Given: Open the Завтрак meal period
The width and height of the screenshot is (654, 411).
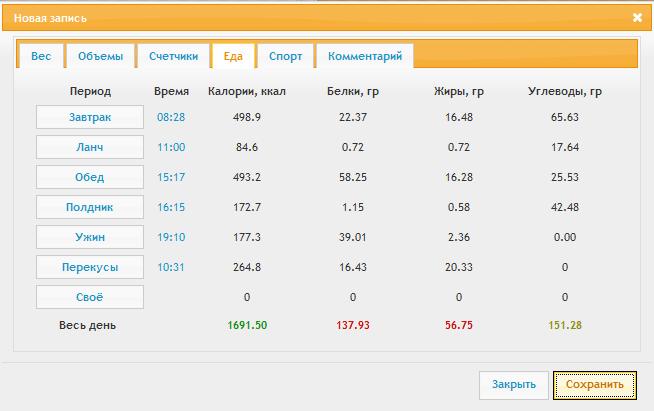Looking at the screenshot, I should coord(90,117).
